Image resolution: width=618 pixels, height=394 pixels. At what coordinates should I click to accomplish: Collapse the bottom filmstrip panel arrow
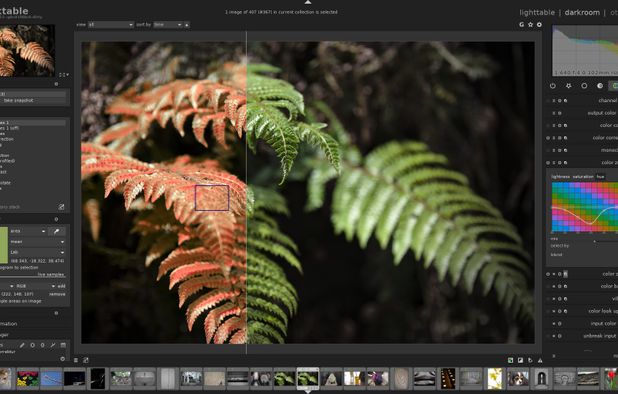(x=308, y=392)
